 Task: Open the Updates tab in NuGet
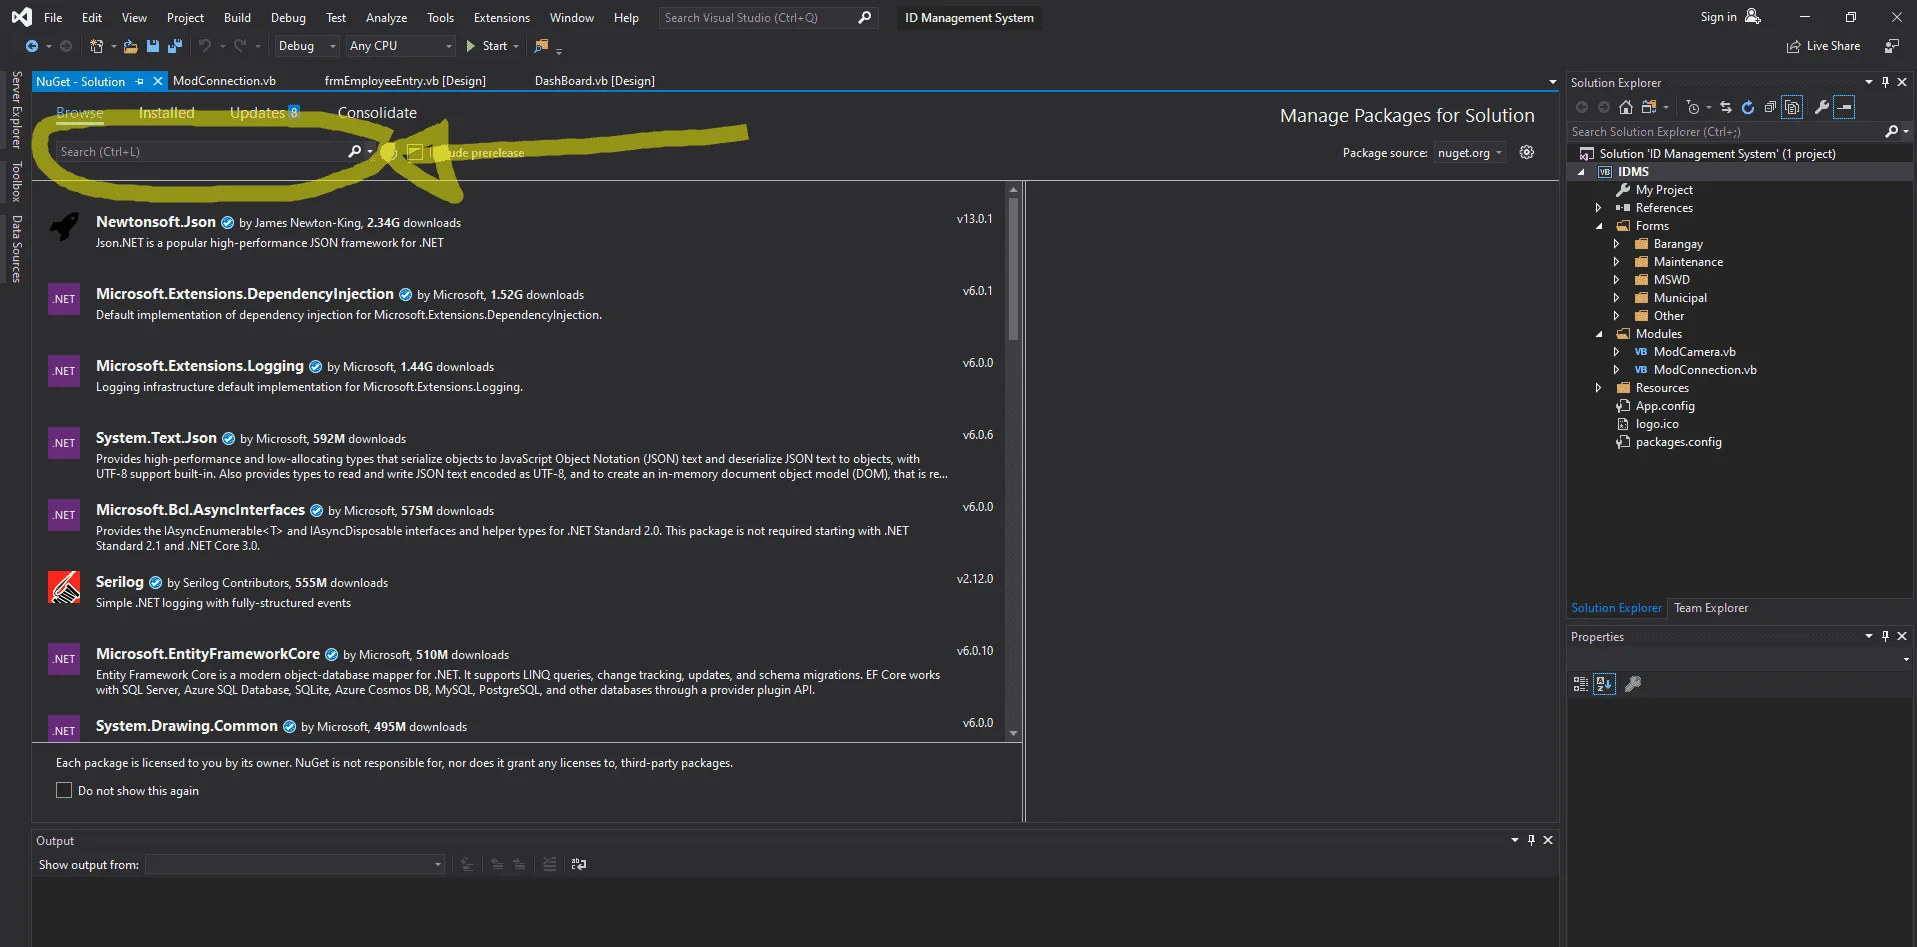(x=264, y=113)
